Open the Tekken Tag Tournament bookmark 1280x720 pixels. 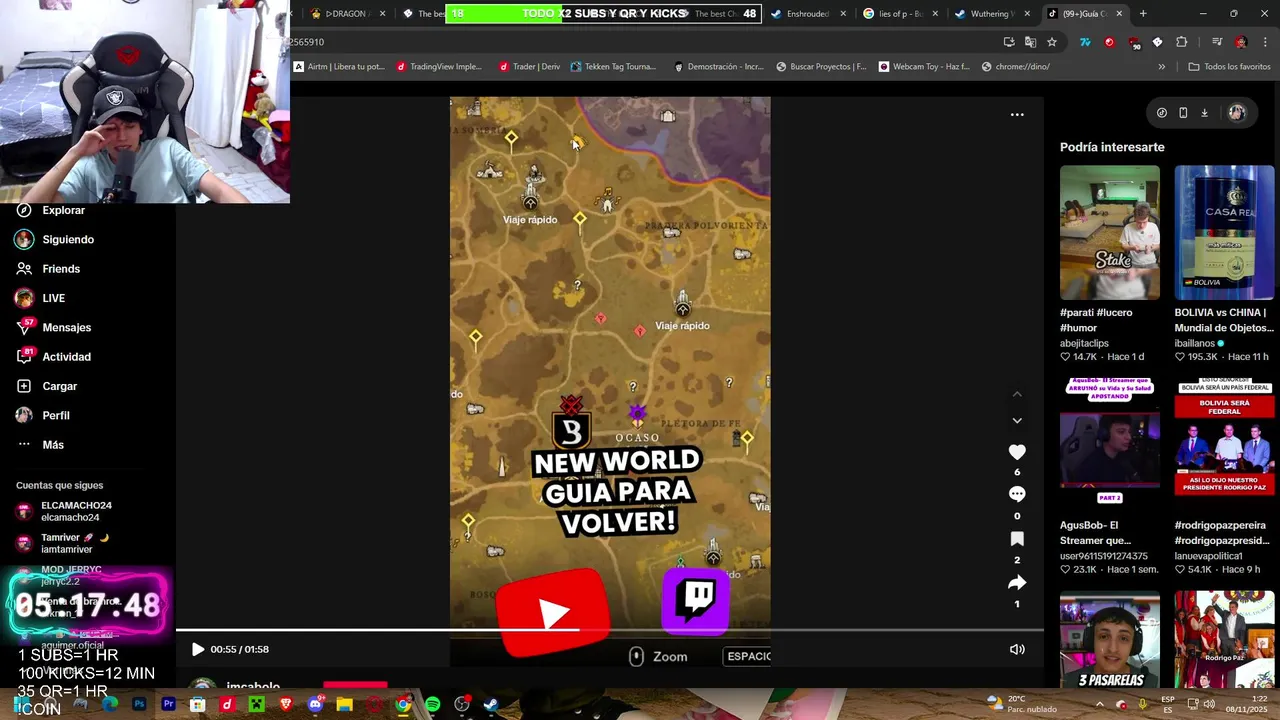(x=614, y=67)
